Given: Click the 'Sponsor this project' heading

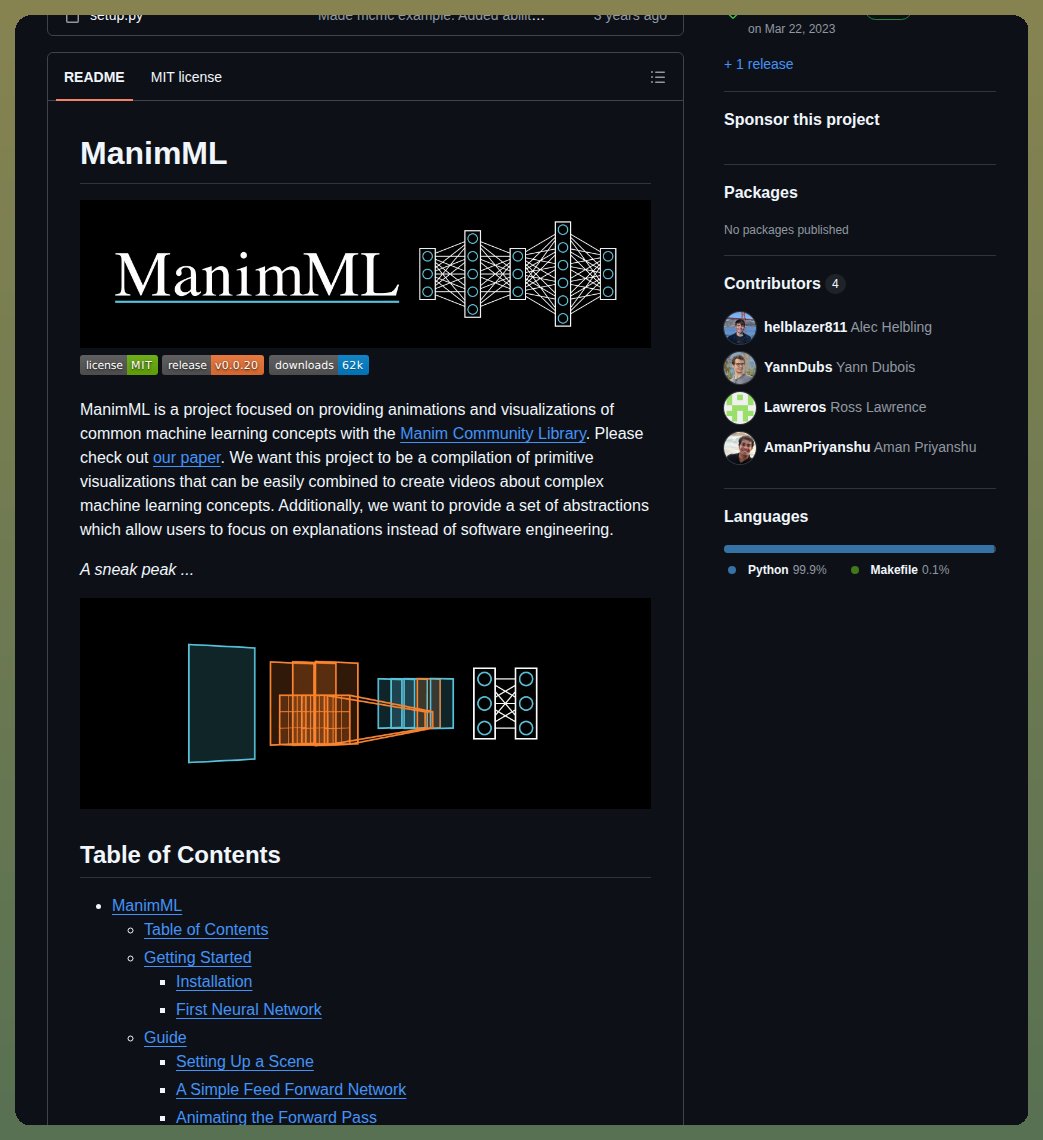Looking at the screenshot, I should [x=801, y=120].
